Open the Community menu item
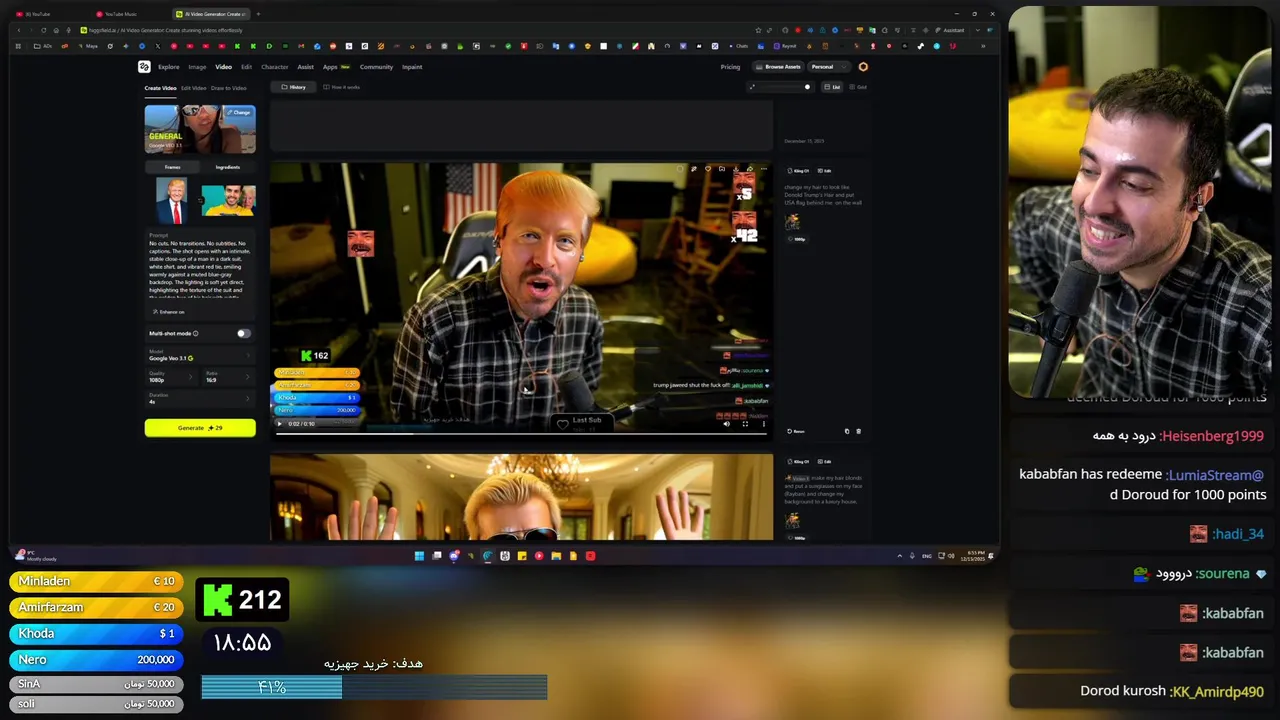The height and width of the screenshot is (720, 1280). tap(376, 67)
